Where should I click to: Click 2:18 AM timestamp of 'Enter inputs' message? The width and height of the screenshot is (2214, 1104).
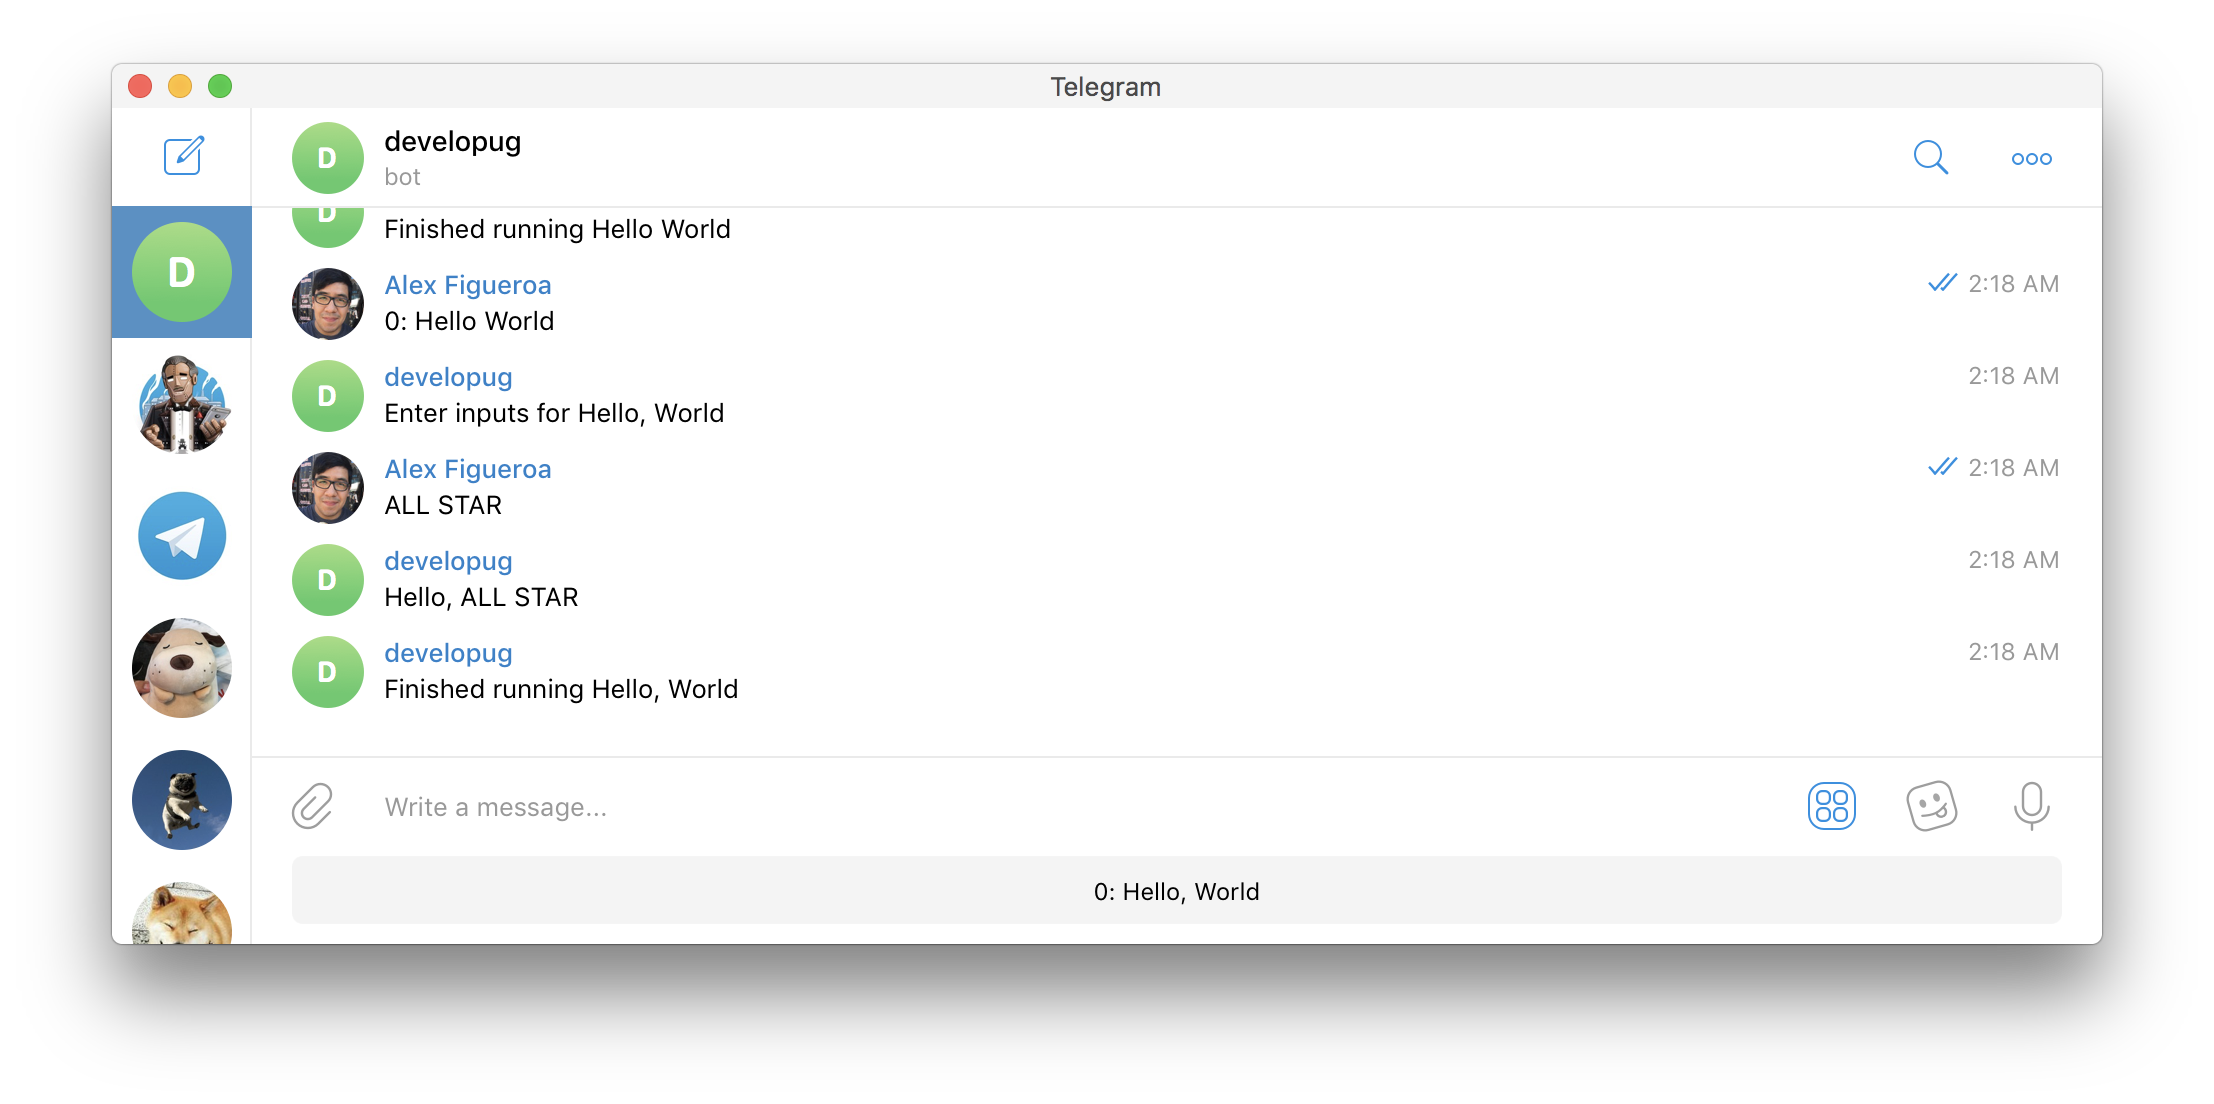(x=2013, y=376)
